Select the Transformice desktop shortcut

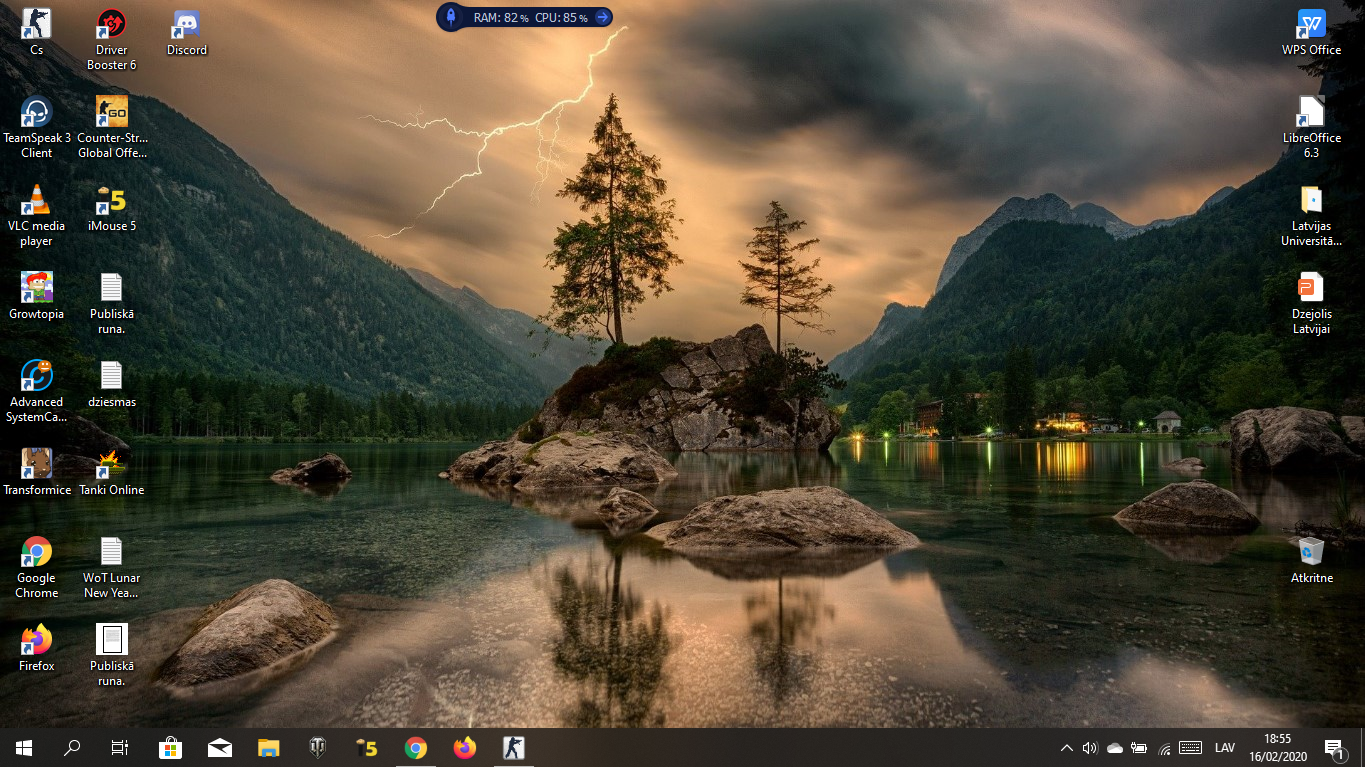click(x=37, y=472)
